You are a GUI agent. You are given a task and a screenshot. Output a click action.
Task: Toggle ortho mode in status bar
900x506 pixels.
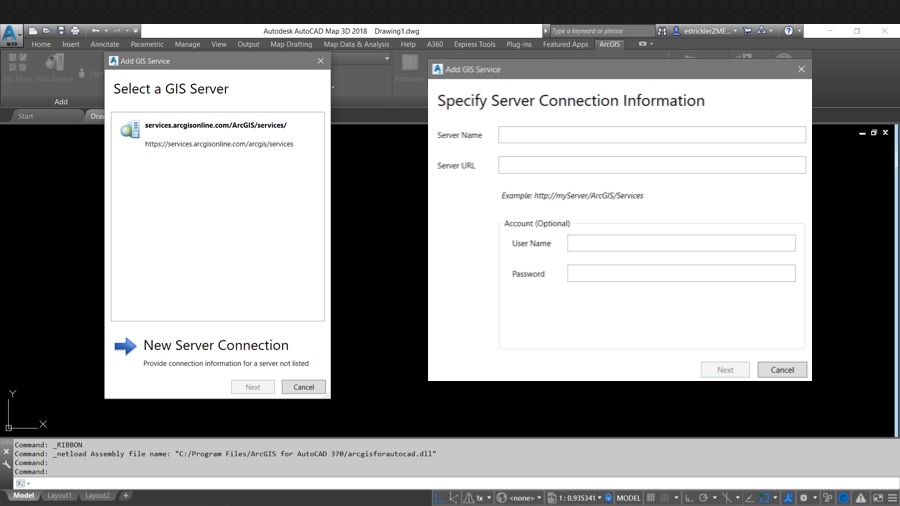[x=689, y=498]
